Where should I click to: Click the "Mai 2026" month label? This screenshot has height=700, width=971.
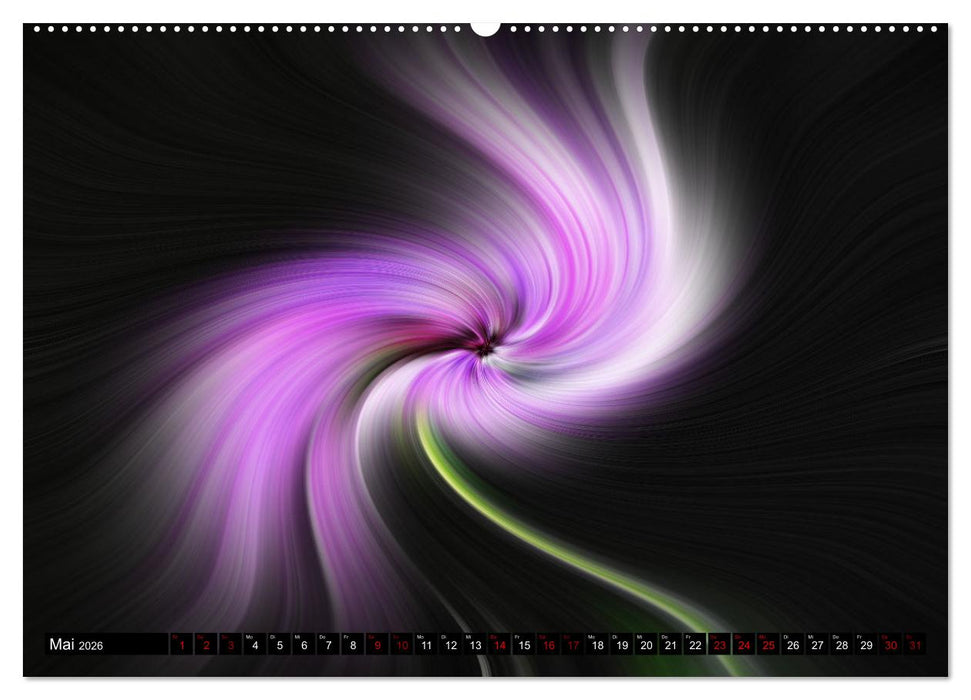point(76,645)
